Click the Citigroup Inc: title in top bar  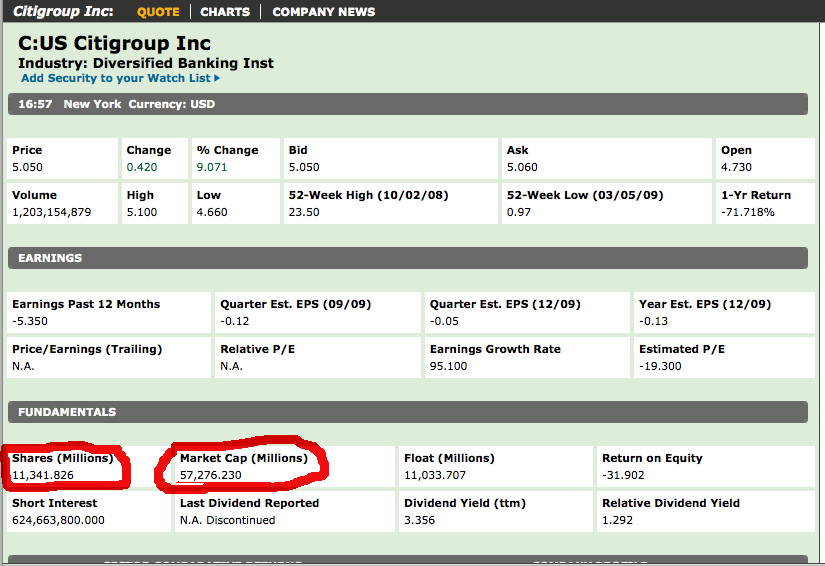coord(63,12)
